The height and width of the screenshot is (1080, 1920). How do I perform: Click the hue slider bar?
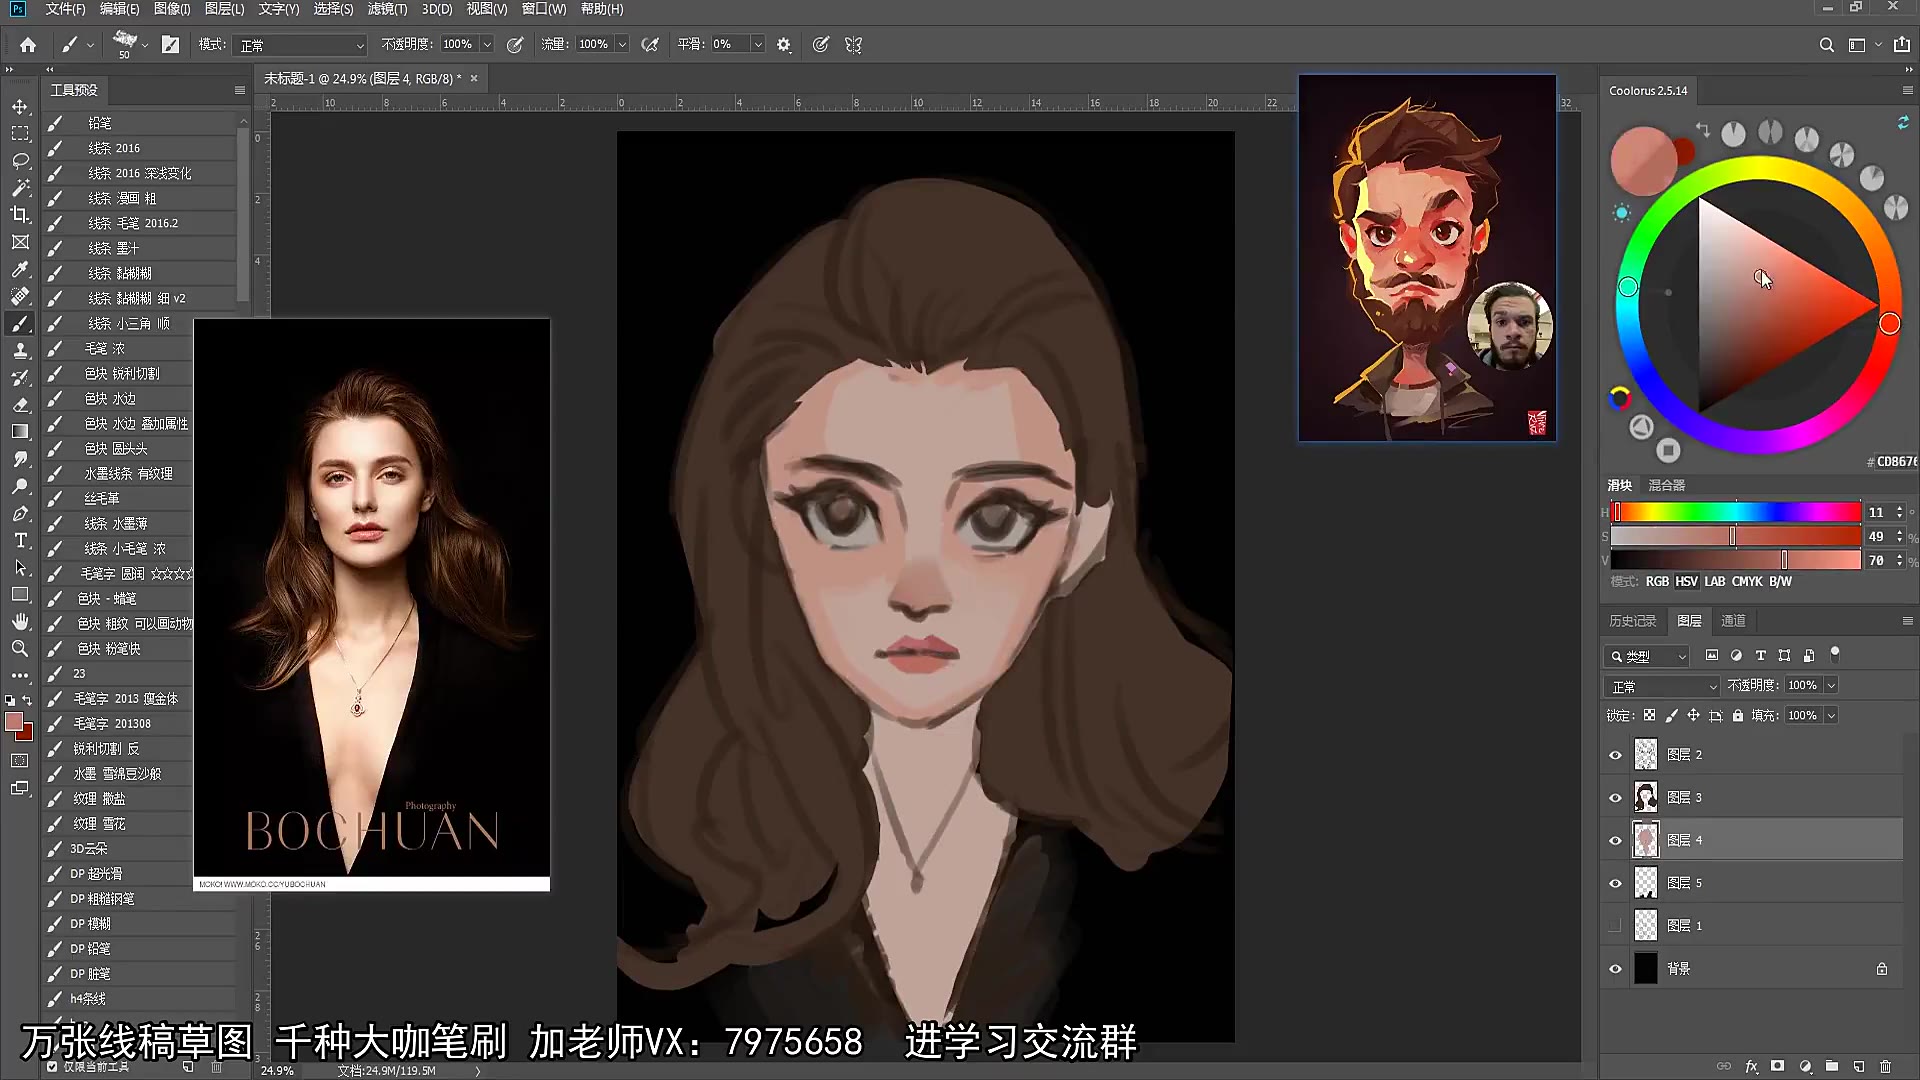[x=1738, y=512]
